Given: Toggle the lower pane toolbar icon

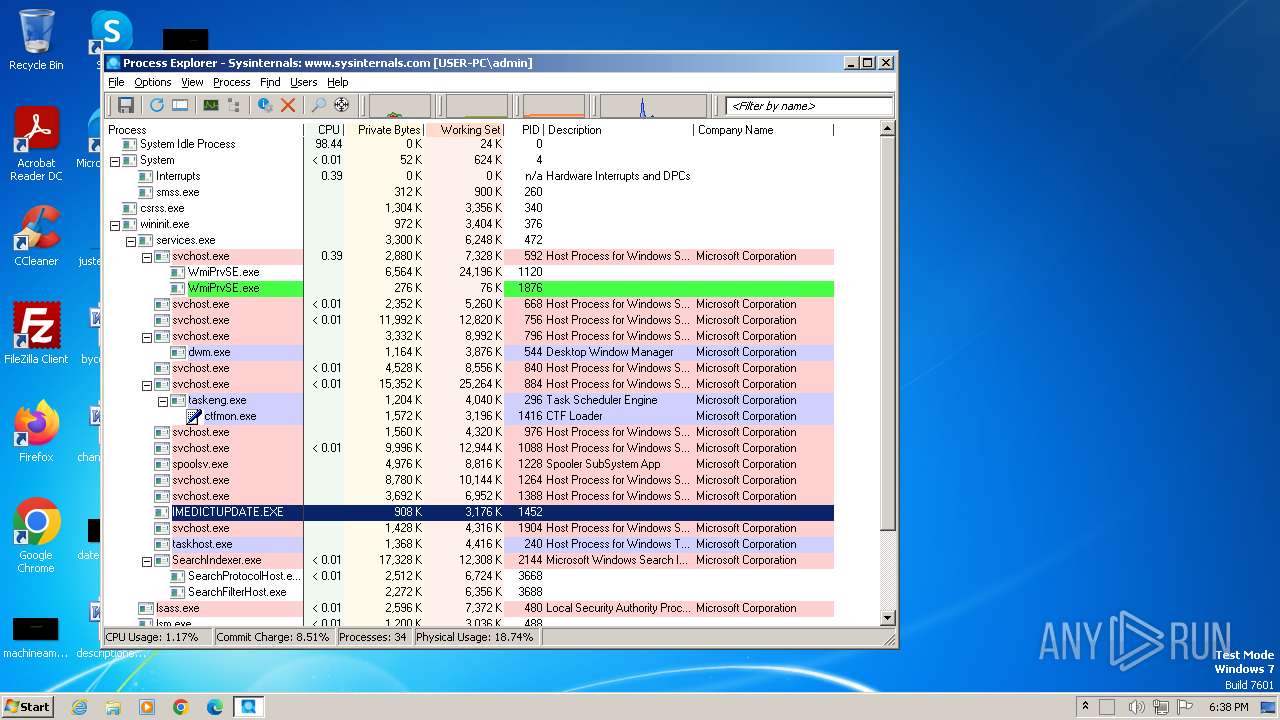Looking at the screenshot, I should point(180,105).
